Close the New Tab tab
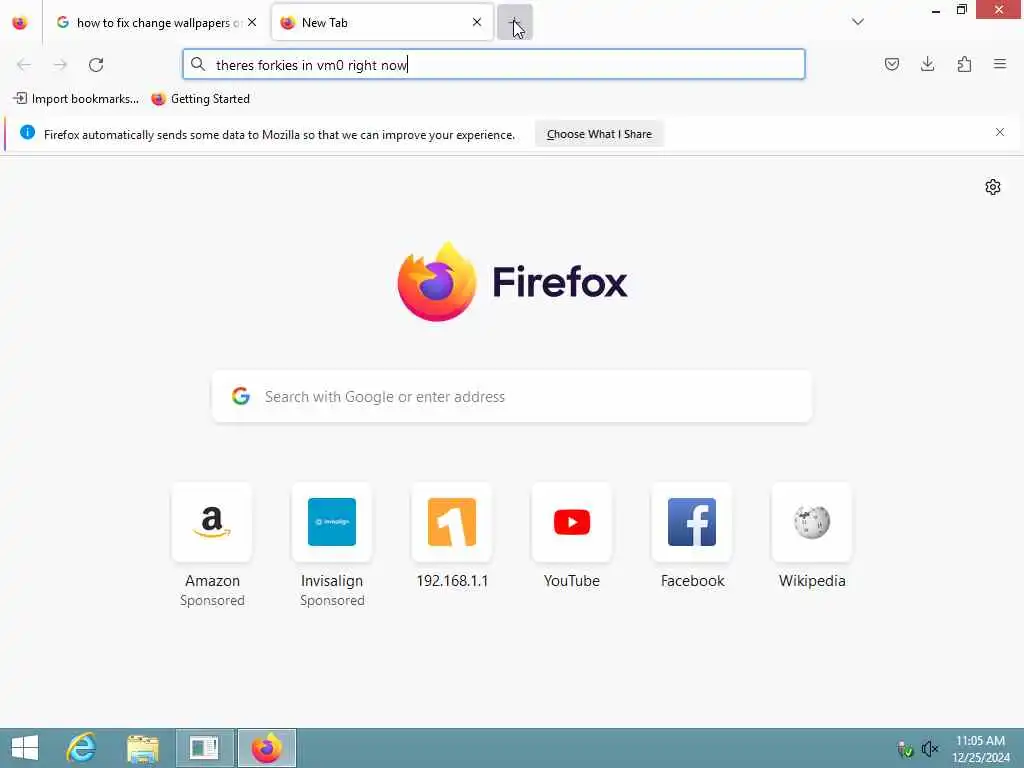The width and height of the screenshot is (1024, 768). [477, 22]
